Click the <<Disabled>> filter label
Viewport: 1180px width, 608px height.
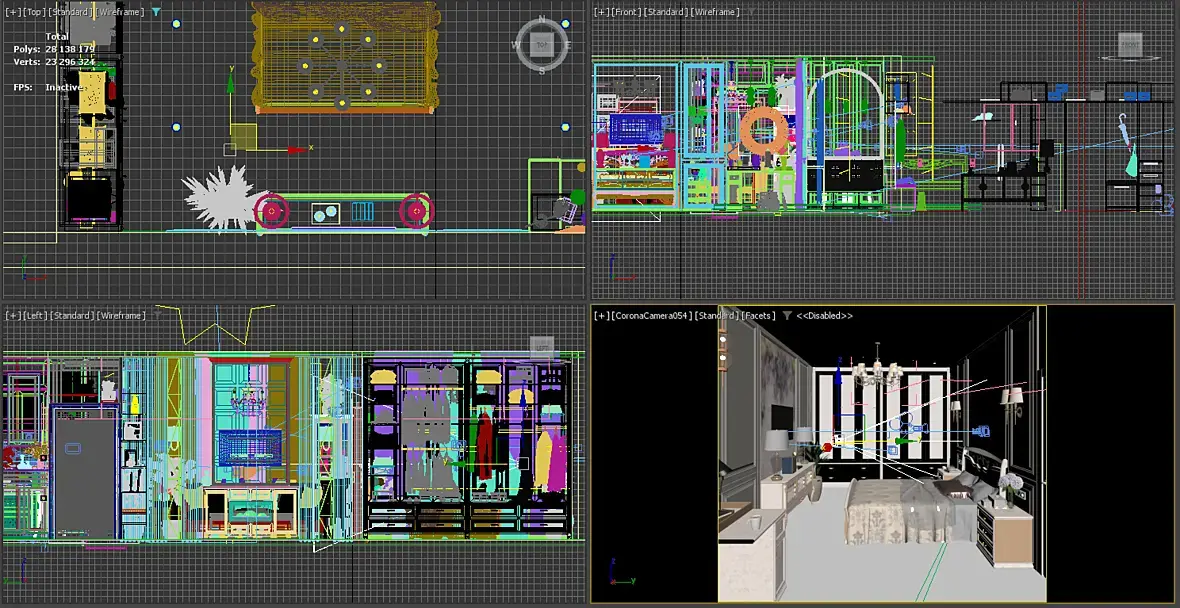pos(825,315)
